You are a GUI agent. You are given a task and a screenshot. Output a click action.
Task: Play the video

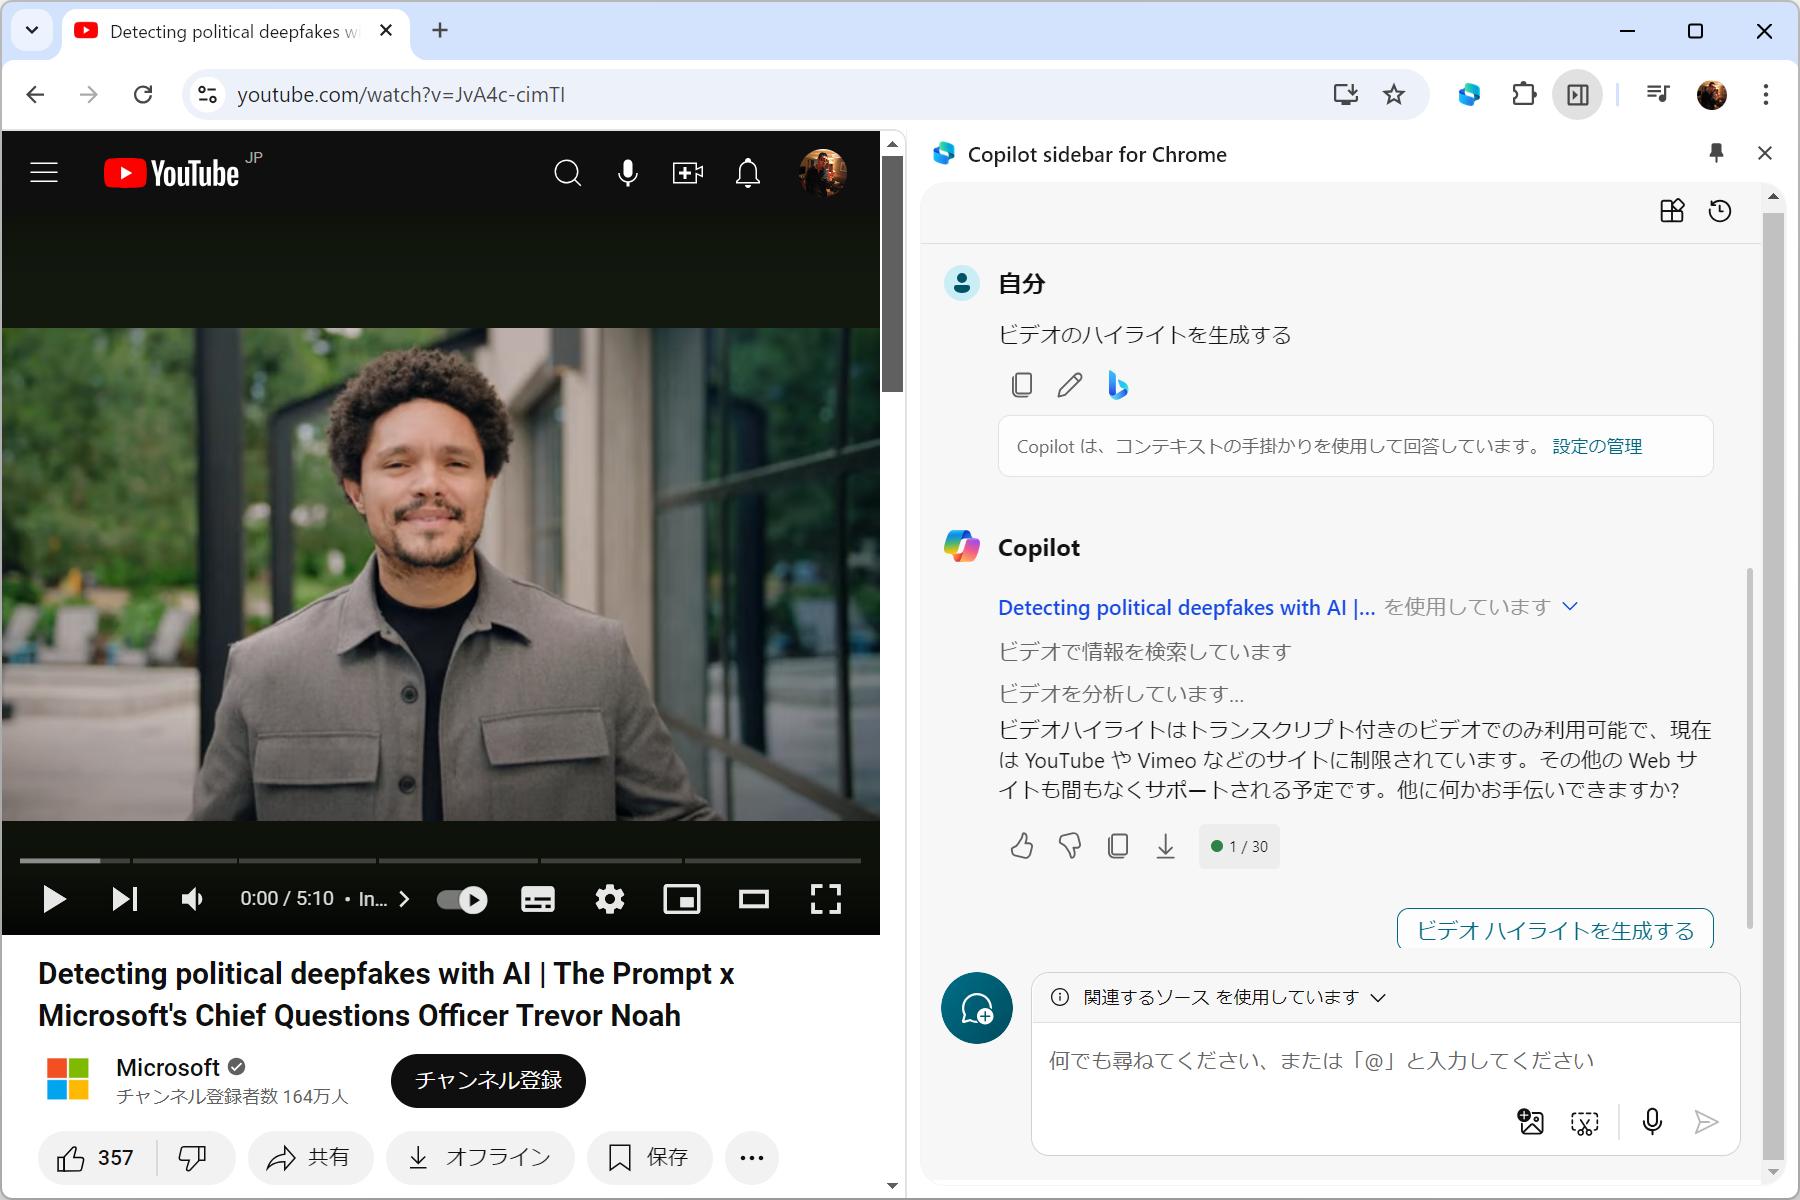tap(54, 899)
